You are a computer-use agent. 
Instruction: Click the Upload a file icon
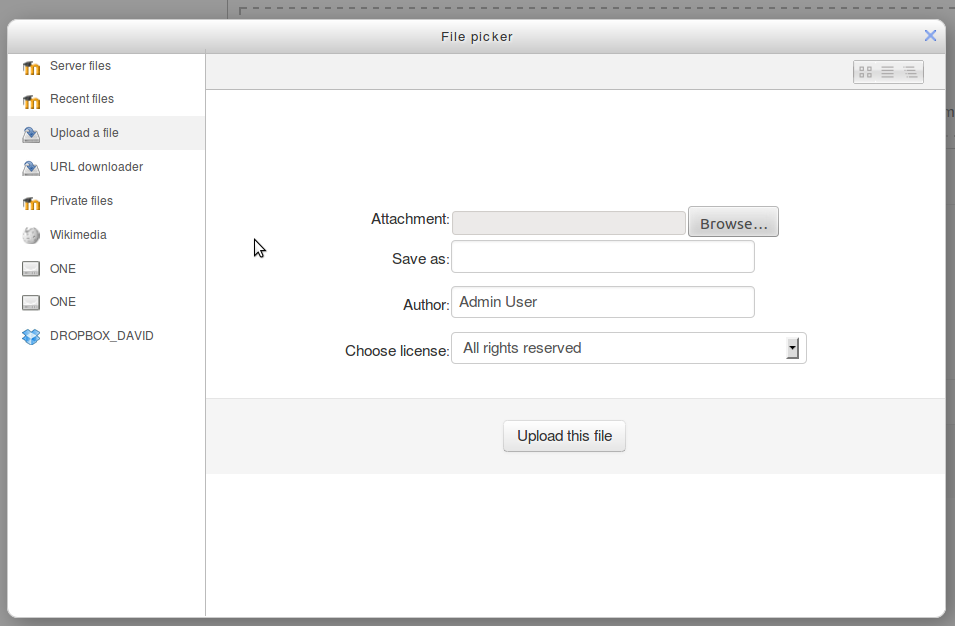31,135
